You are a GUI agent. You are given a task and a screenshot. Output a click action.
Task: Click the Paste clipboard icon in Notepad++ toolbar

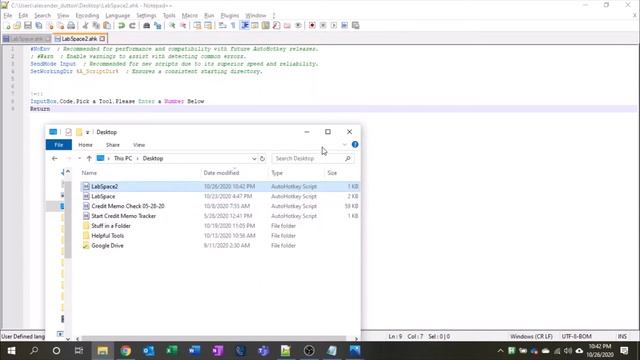(107, 26)
